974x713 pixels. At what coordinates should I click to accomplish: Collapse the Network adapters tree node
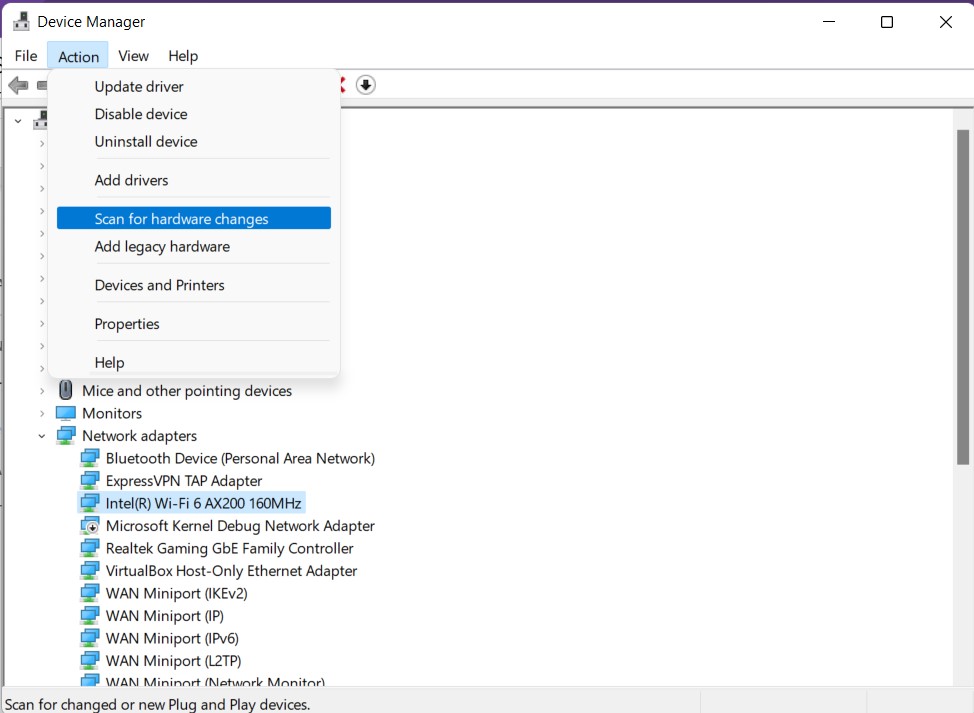pos(41,436)
